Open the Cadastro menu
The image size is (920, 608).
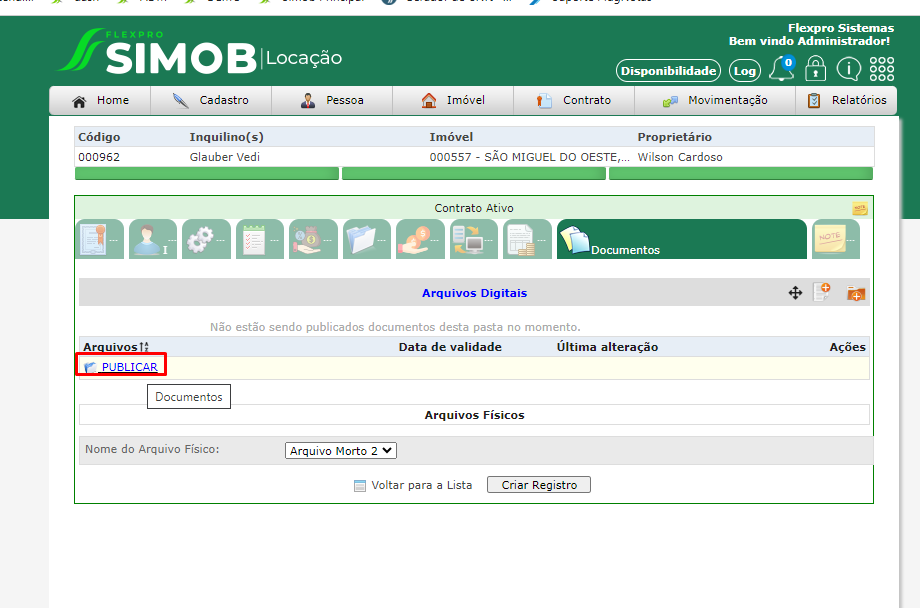pyautogui.click(x=211, y=100)
